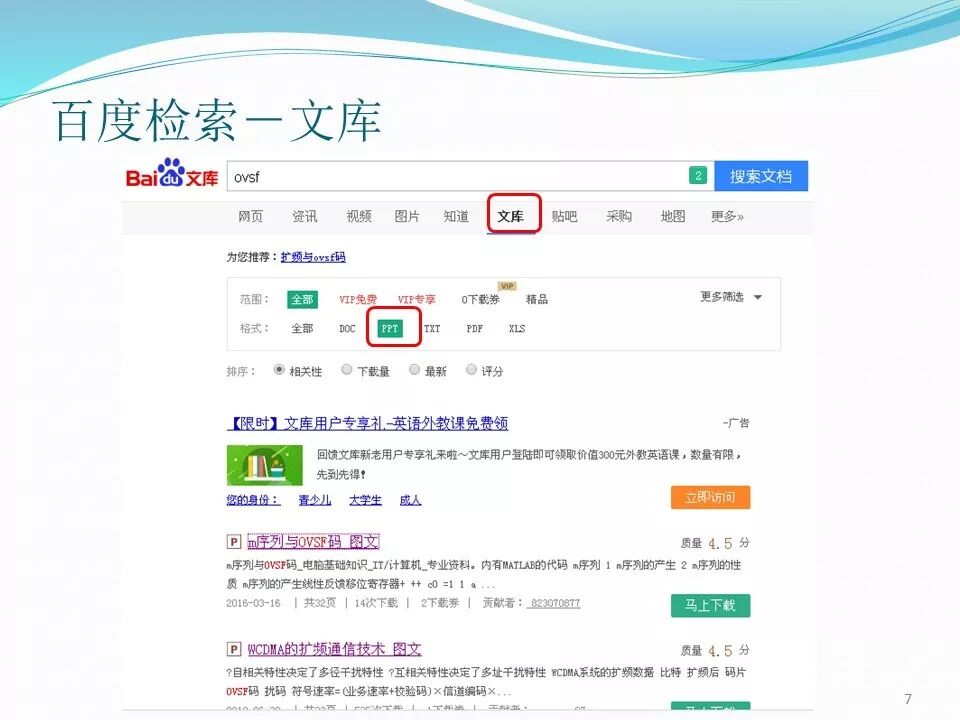Viewport: 960px width, 720px height.
Task: Filter by 0下载券 range
Action: (x=481, y=299)
